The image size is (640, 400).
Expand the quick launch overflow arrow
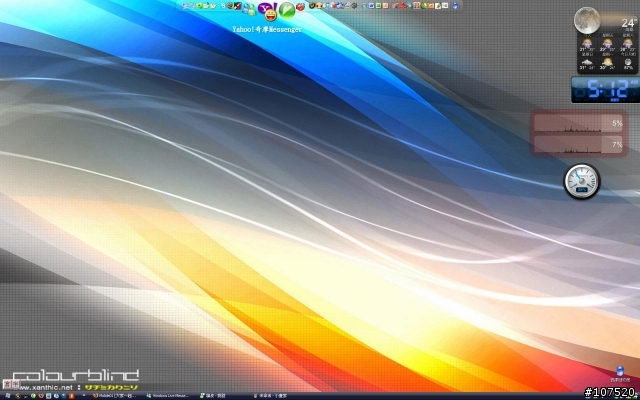pos(84,396)
